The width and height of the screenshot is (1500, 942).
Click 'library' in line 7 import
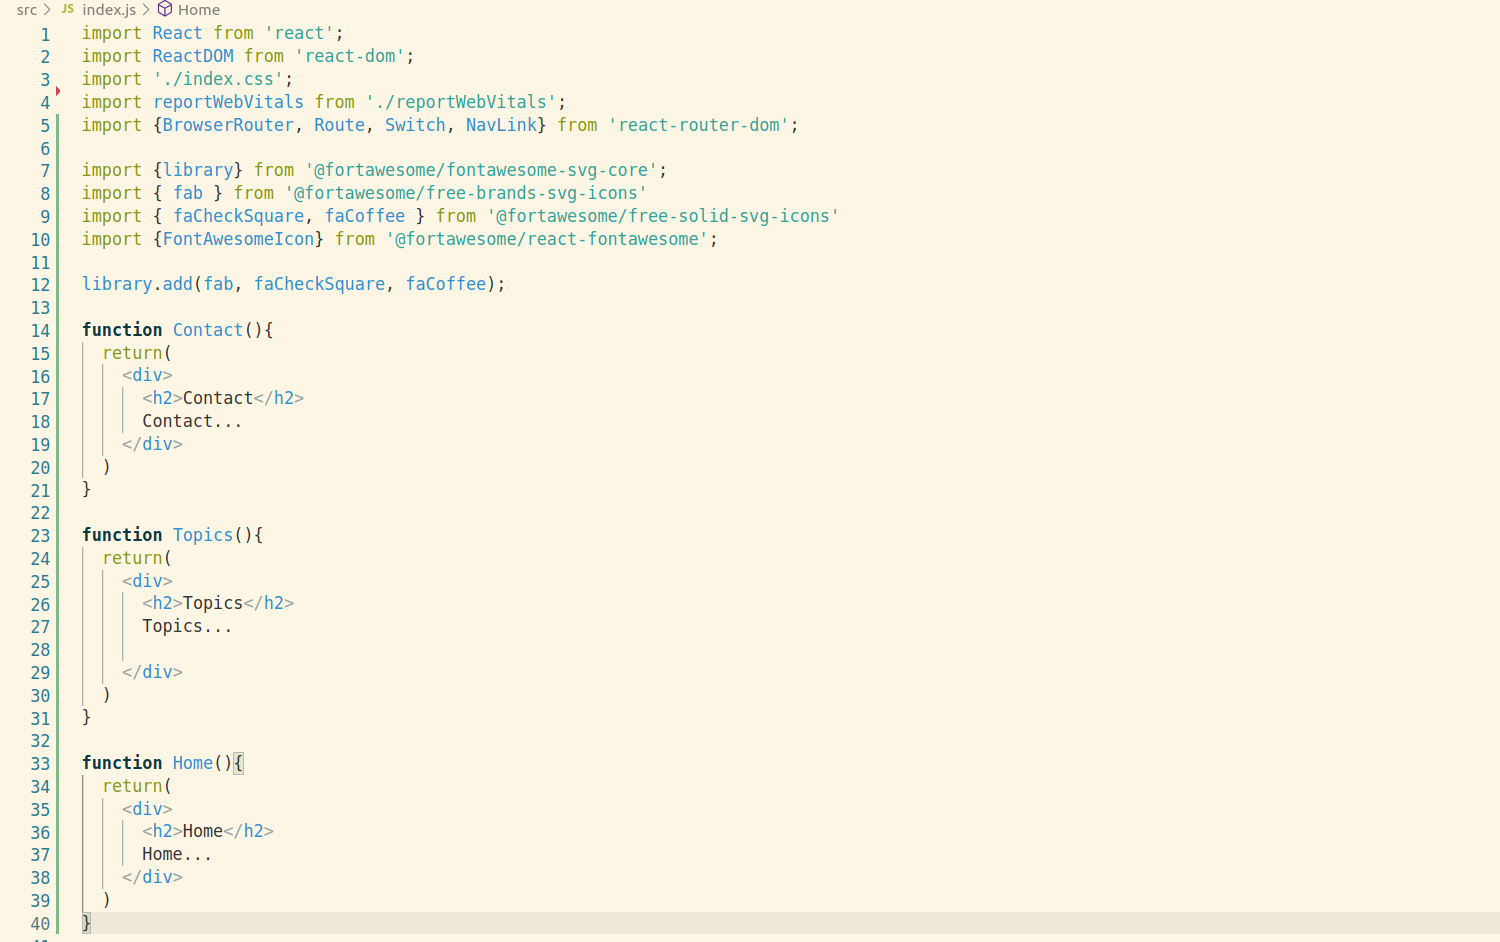198,170
